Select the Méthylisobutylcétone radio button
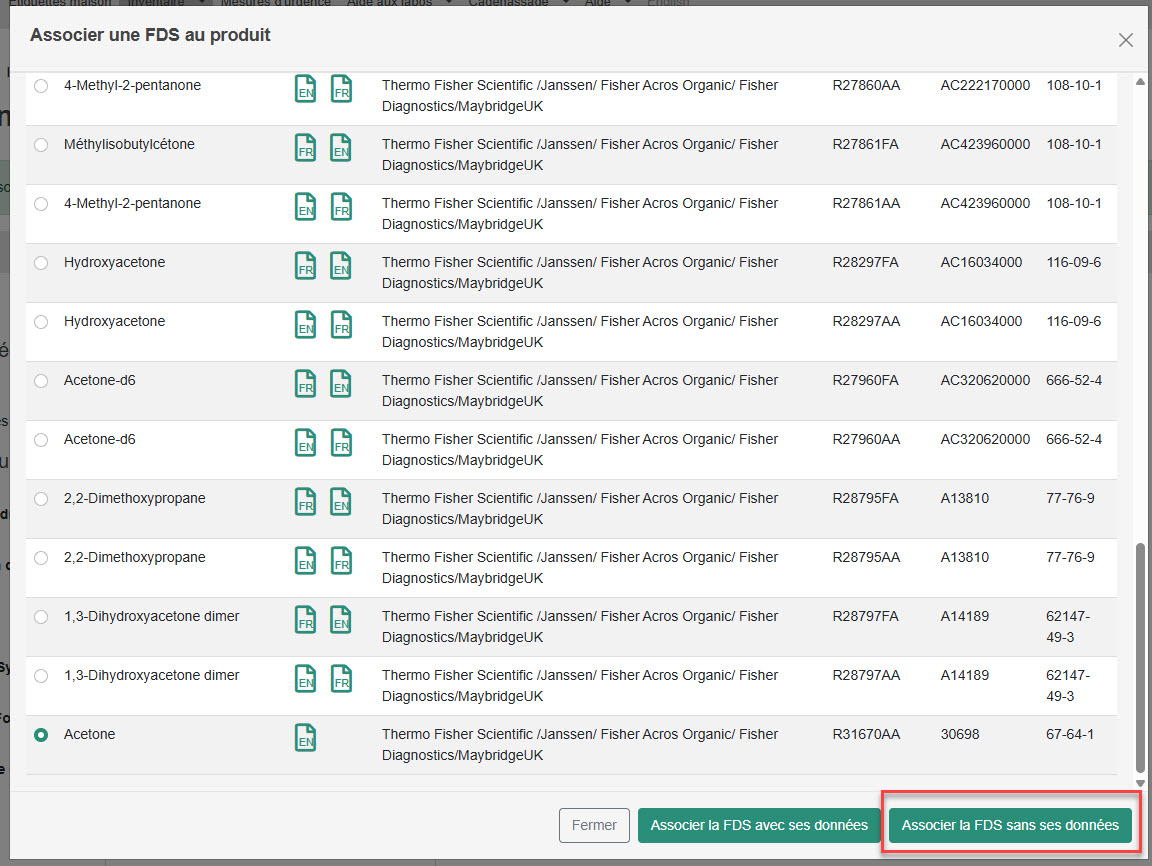The image size is (1152, 866). (41, 145)
